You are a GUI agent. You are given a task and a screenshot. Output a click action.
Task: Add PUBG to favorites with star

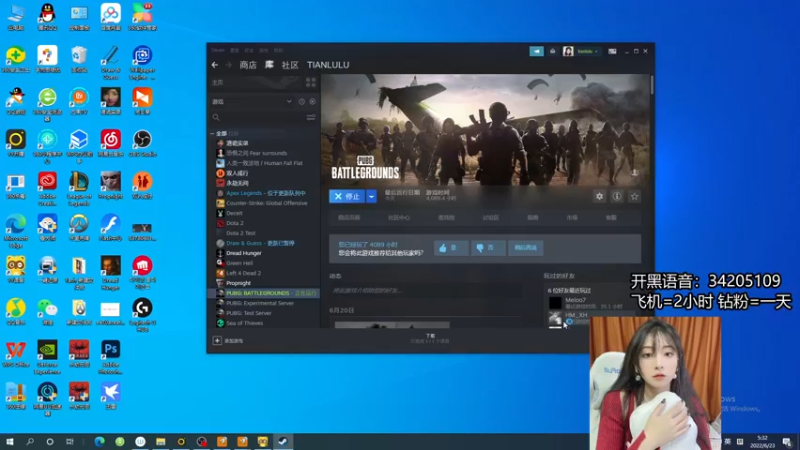pyautogui.click(x=634, y=196)
